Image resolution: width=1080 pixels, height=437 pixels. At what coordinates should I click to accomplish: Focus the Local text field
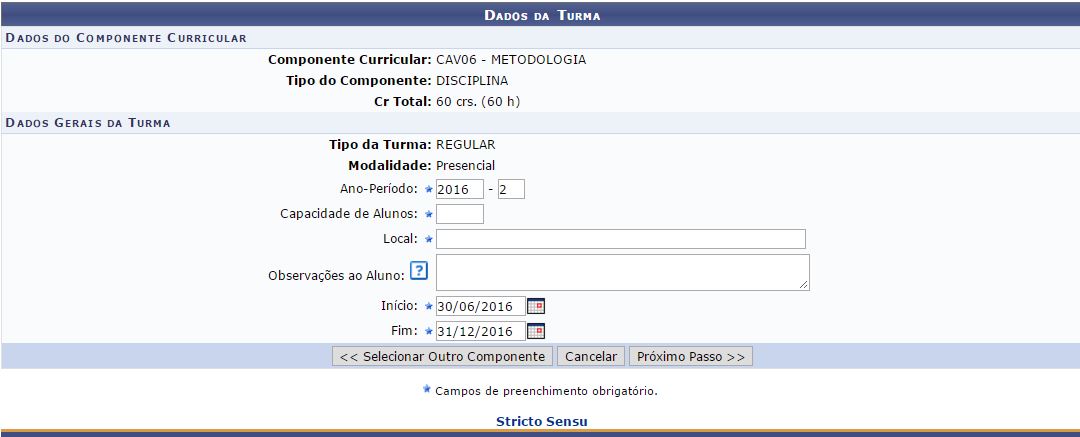[620, 239]
